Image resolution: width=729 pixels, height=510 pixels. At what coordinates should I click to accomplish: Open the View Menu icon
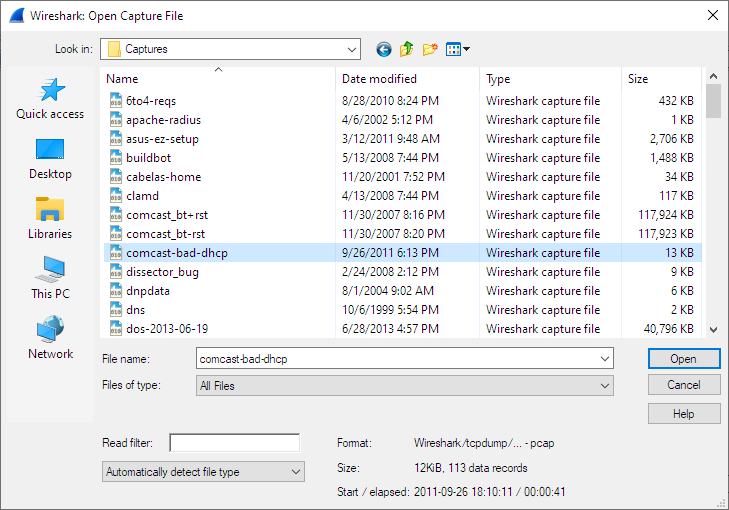click(457, 49)
